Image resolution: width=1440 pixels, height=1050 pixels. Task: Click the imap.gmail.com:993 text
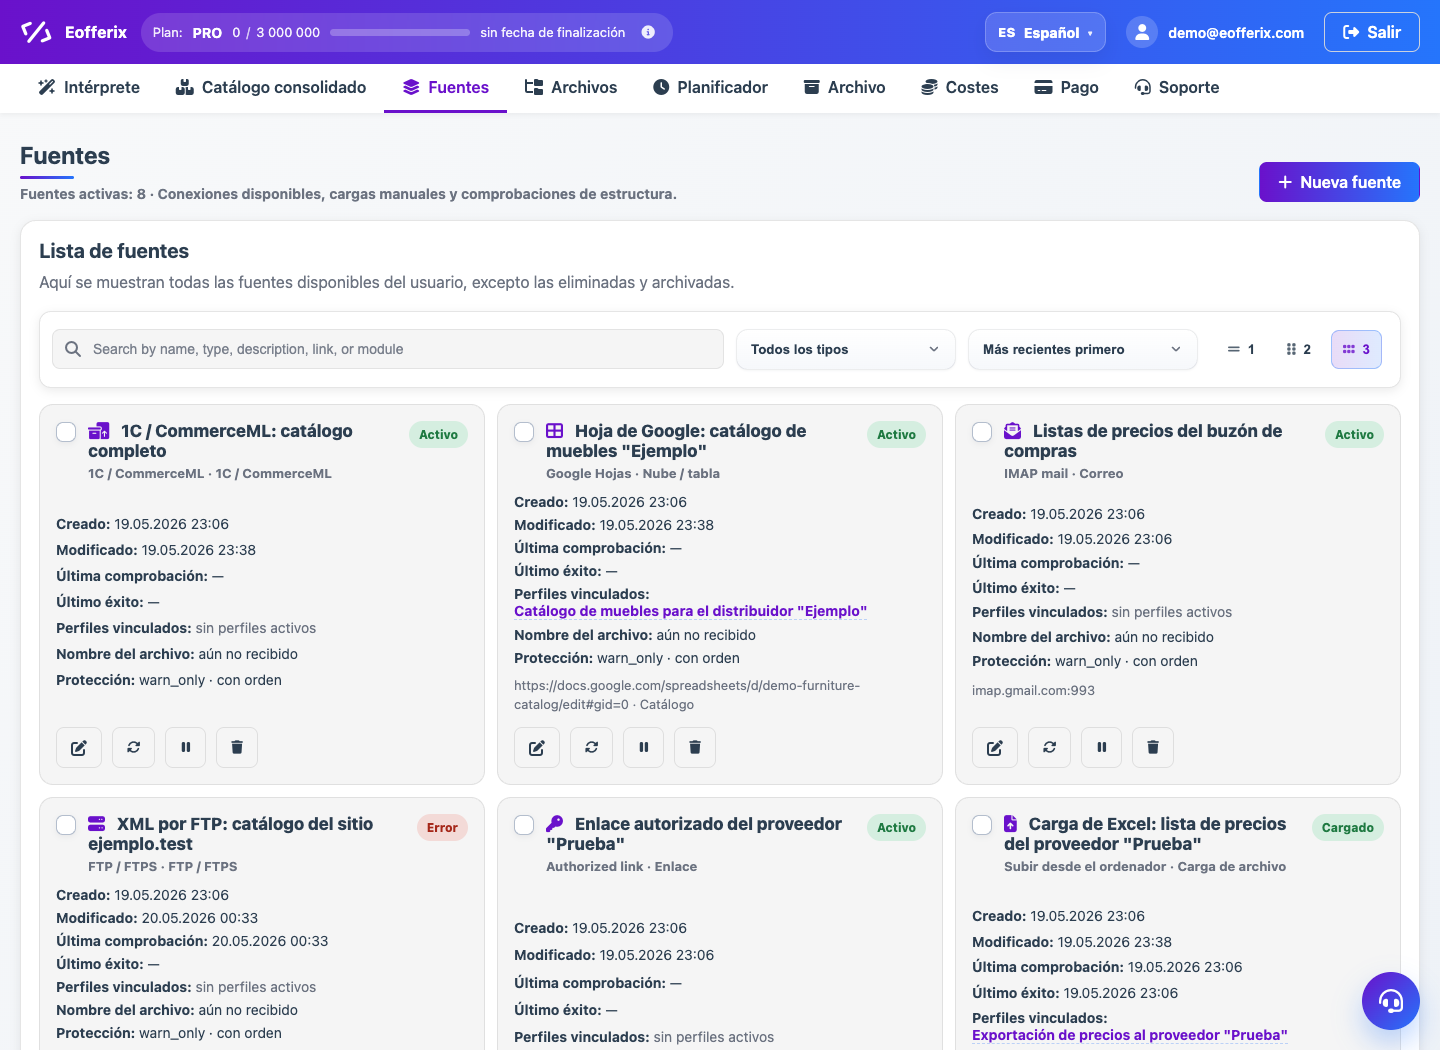coord(1033,690)
